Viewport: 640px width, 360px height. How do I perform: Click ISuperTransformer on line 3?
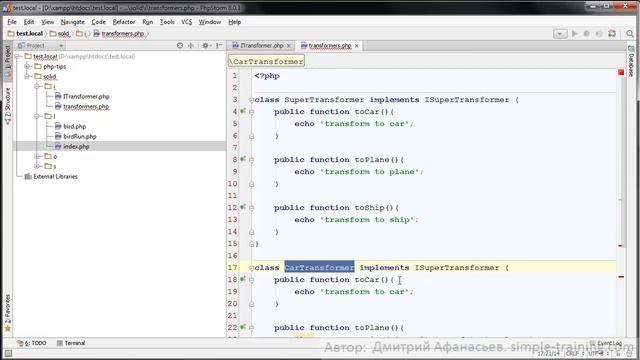[x=467, y=100]
